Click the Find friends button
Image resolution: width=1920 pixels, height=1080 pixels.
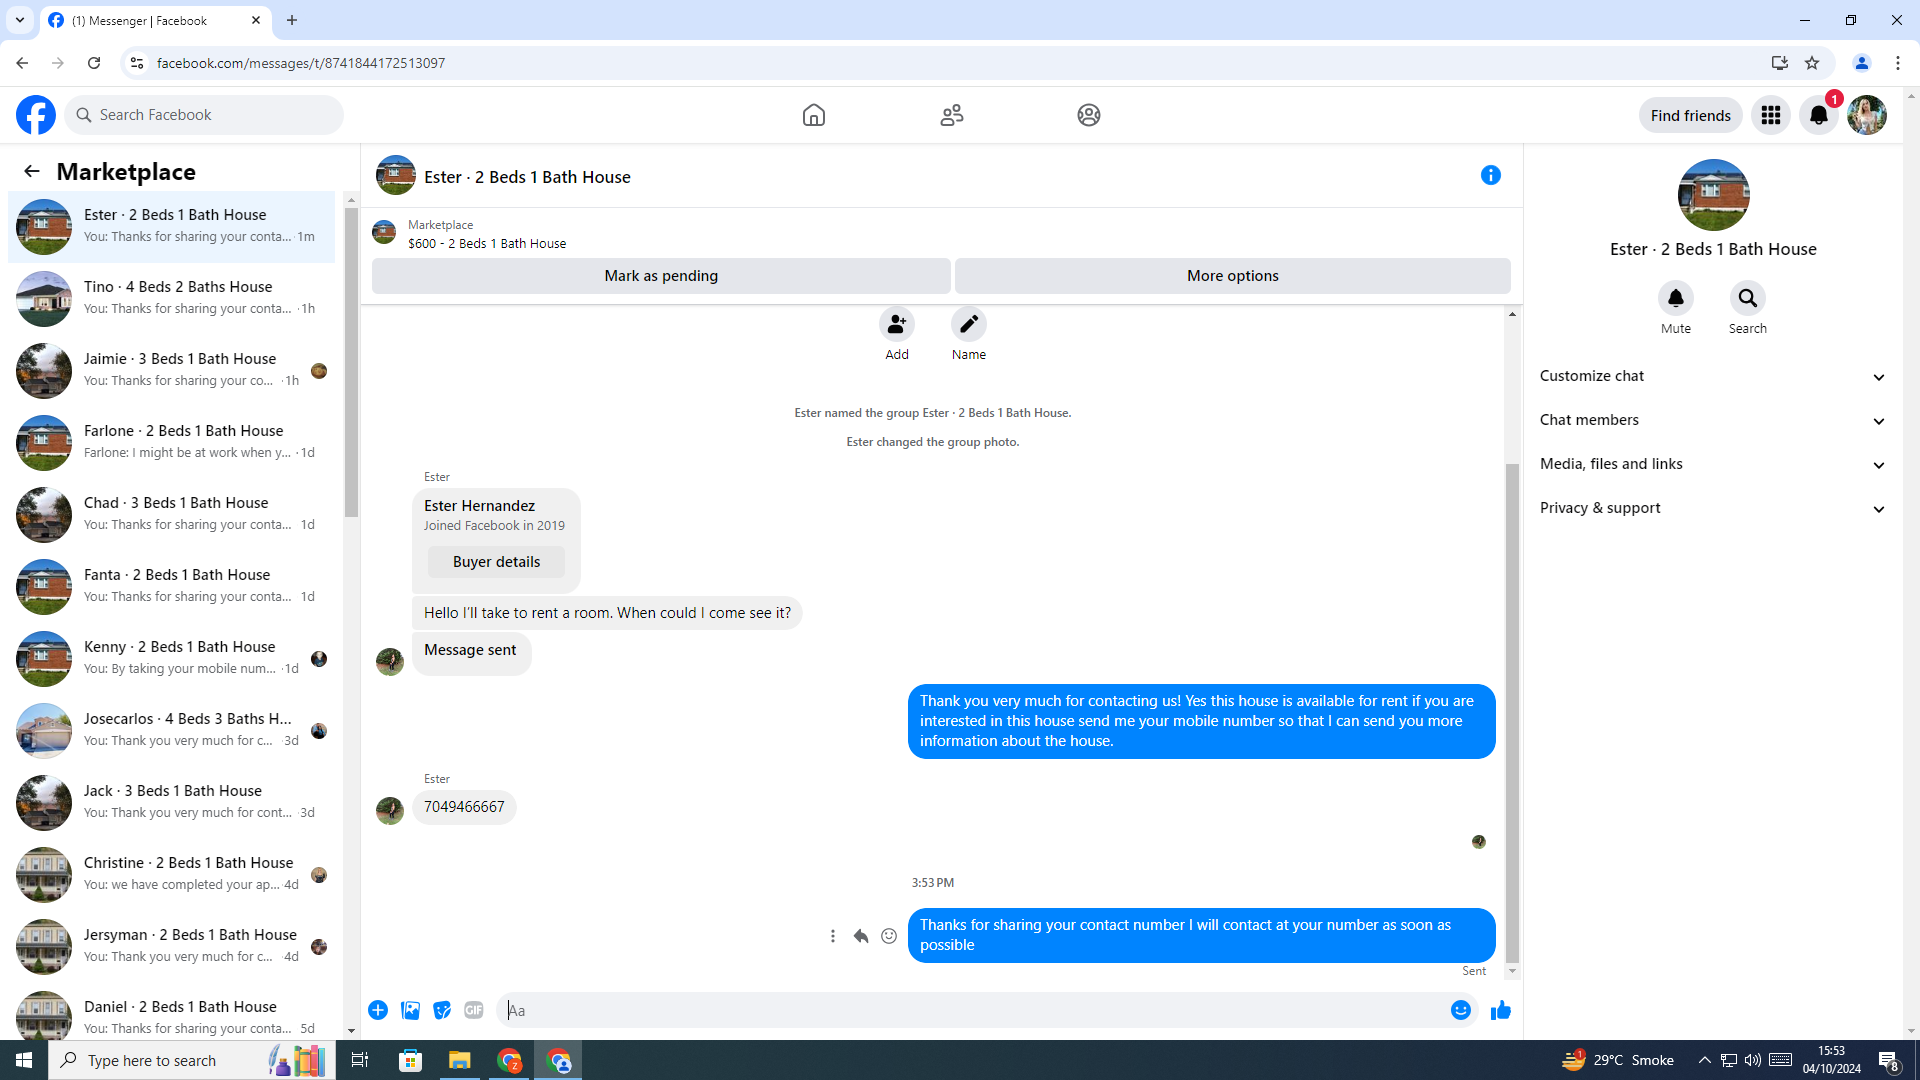[x=1691, y=115]
